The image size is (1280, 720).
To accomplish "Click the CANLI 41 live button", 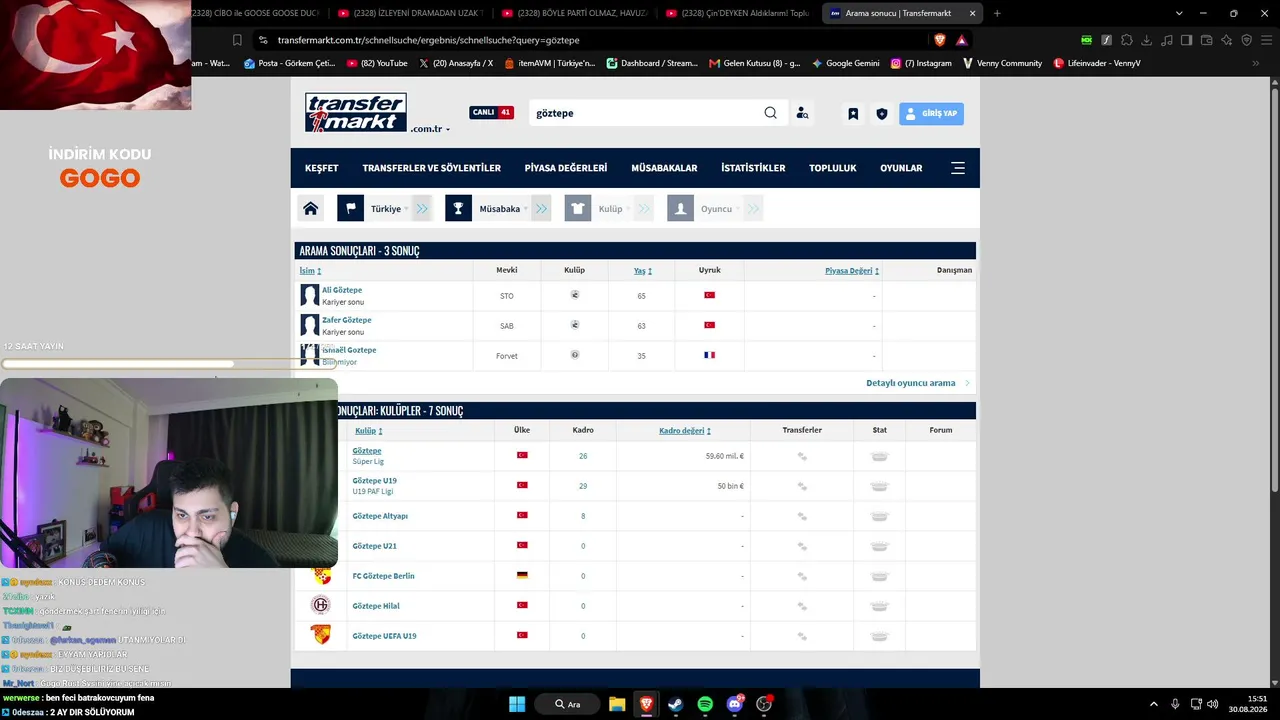I will tap(491, 113).
